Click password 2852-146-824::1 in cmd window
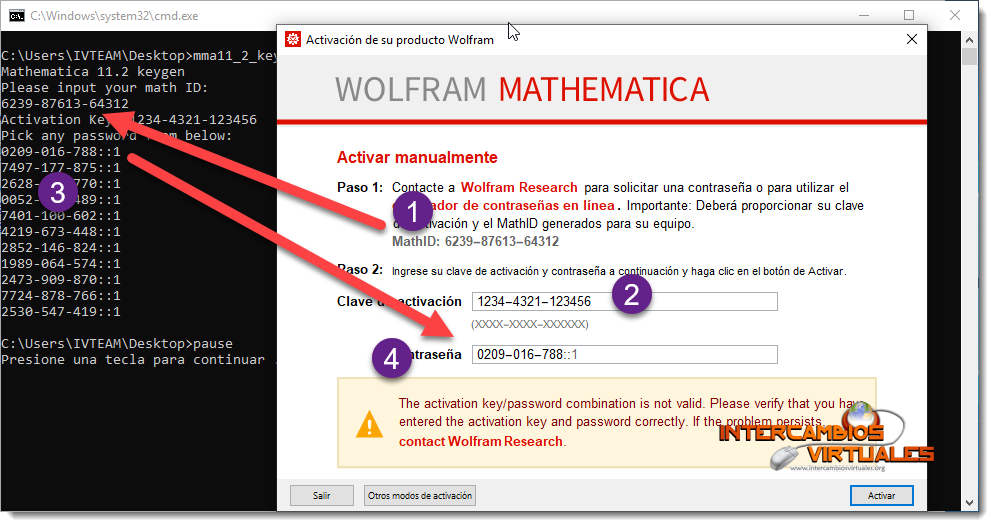Screen dimensions: 994x527 pyautogui.click(x=61, y=247)
